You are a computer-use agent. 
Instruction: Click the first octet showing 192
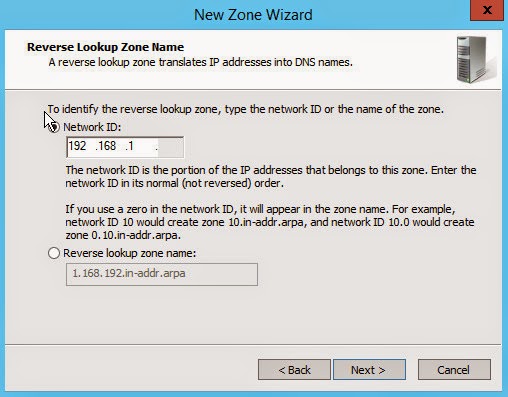78,146
